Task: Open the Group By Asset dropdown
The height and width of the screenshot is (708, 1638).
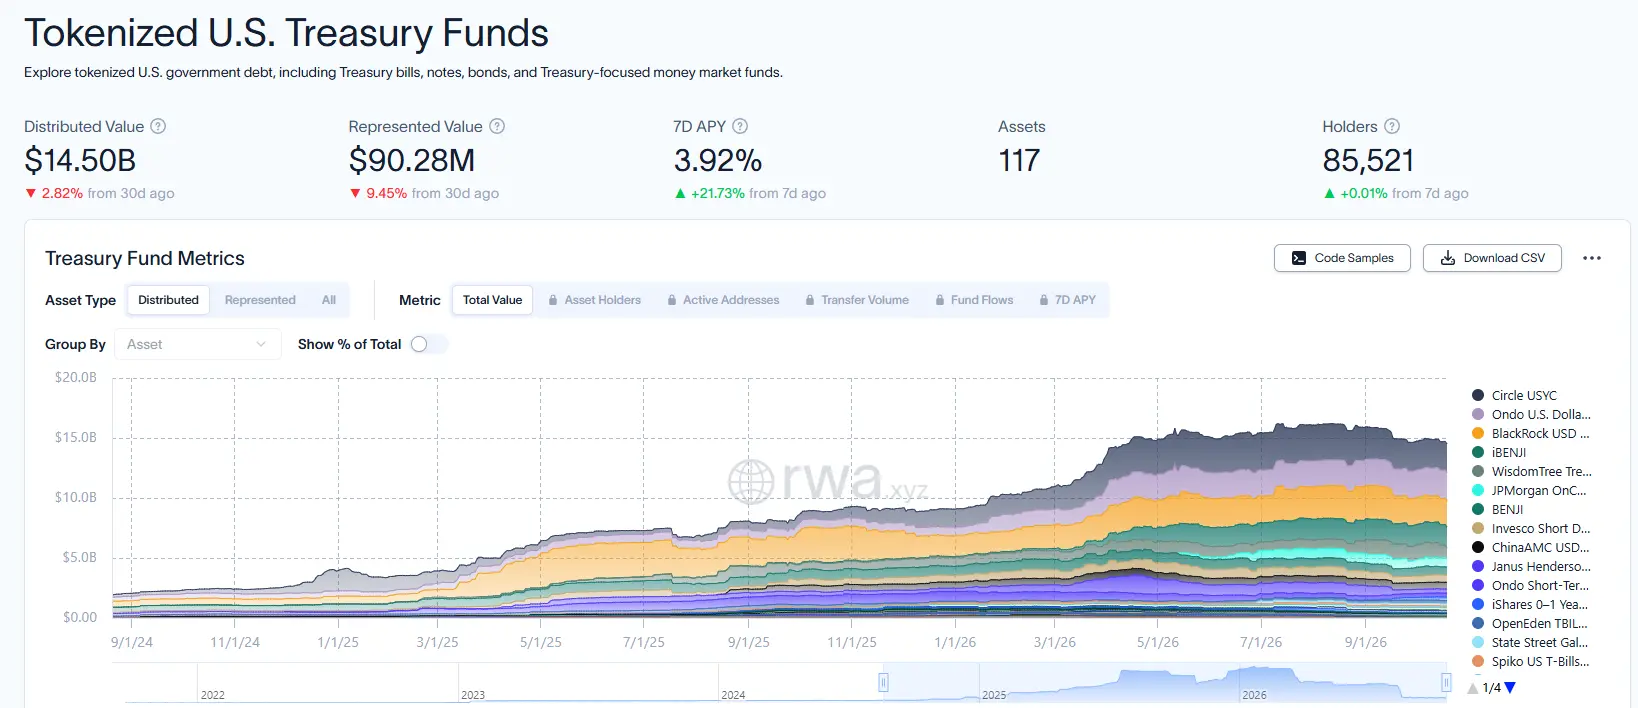Action: [x=197, y=344]
